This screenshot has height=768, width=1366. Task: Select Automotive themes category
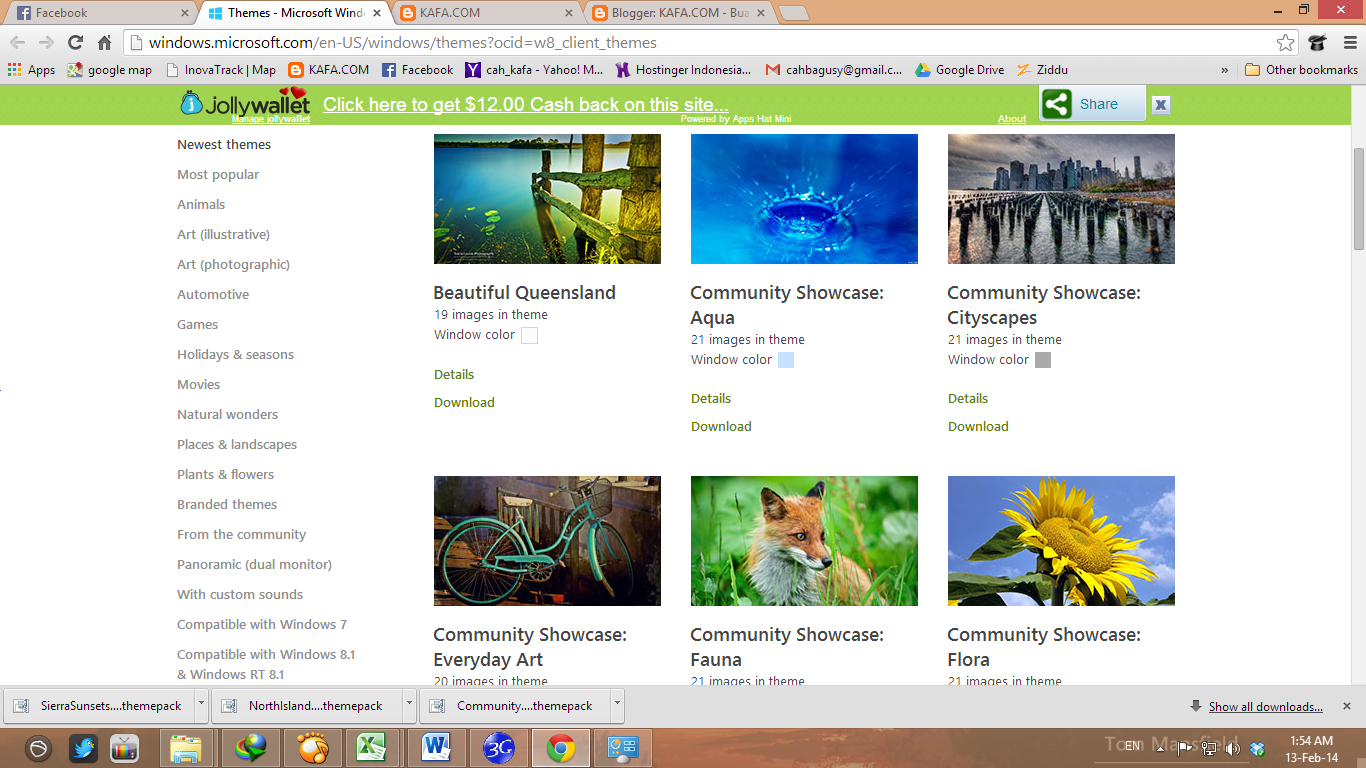(x=213, y=294)
